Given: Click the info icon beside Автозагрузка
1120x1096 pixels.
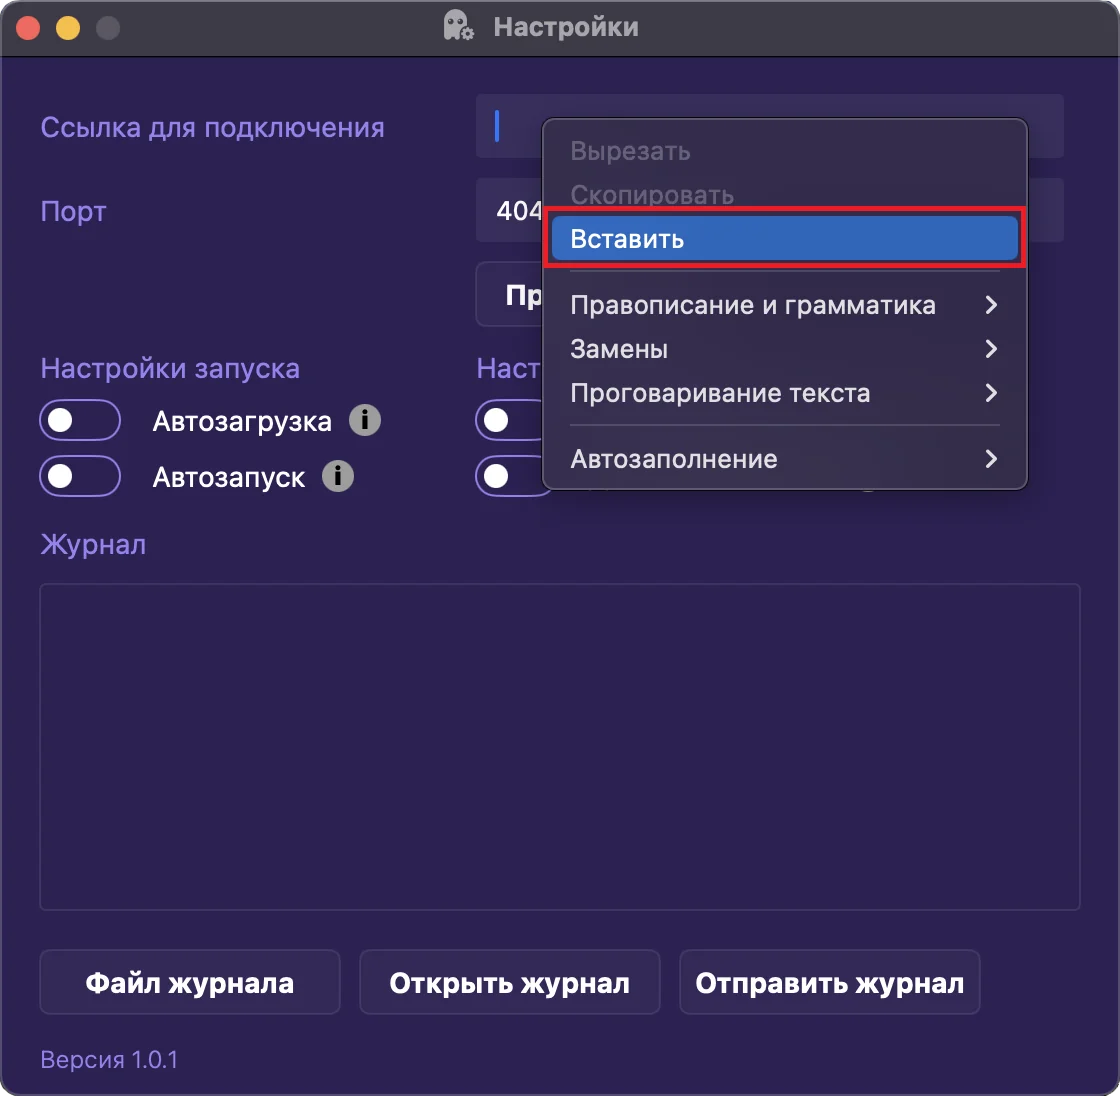Looking at the screenshot, I should coord(365,420).
